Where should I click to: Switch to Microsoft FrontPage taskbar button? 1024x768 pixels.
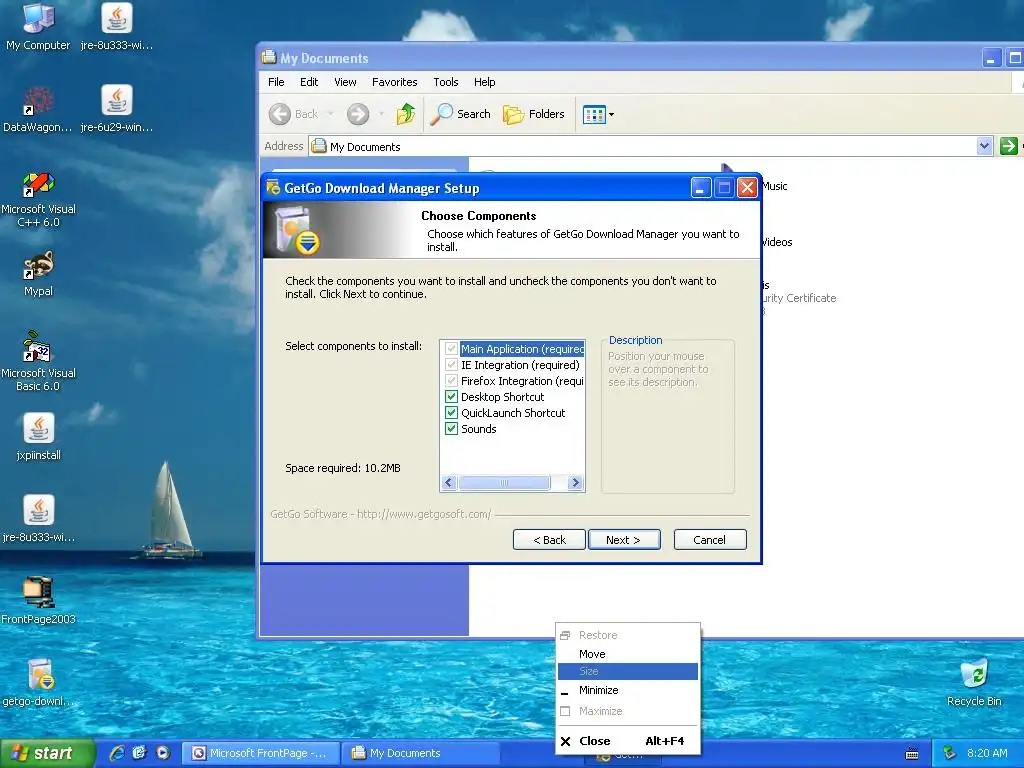click(x=261, y=753)
